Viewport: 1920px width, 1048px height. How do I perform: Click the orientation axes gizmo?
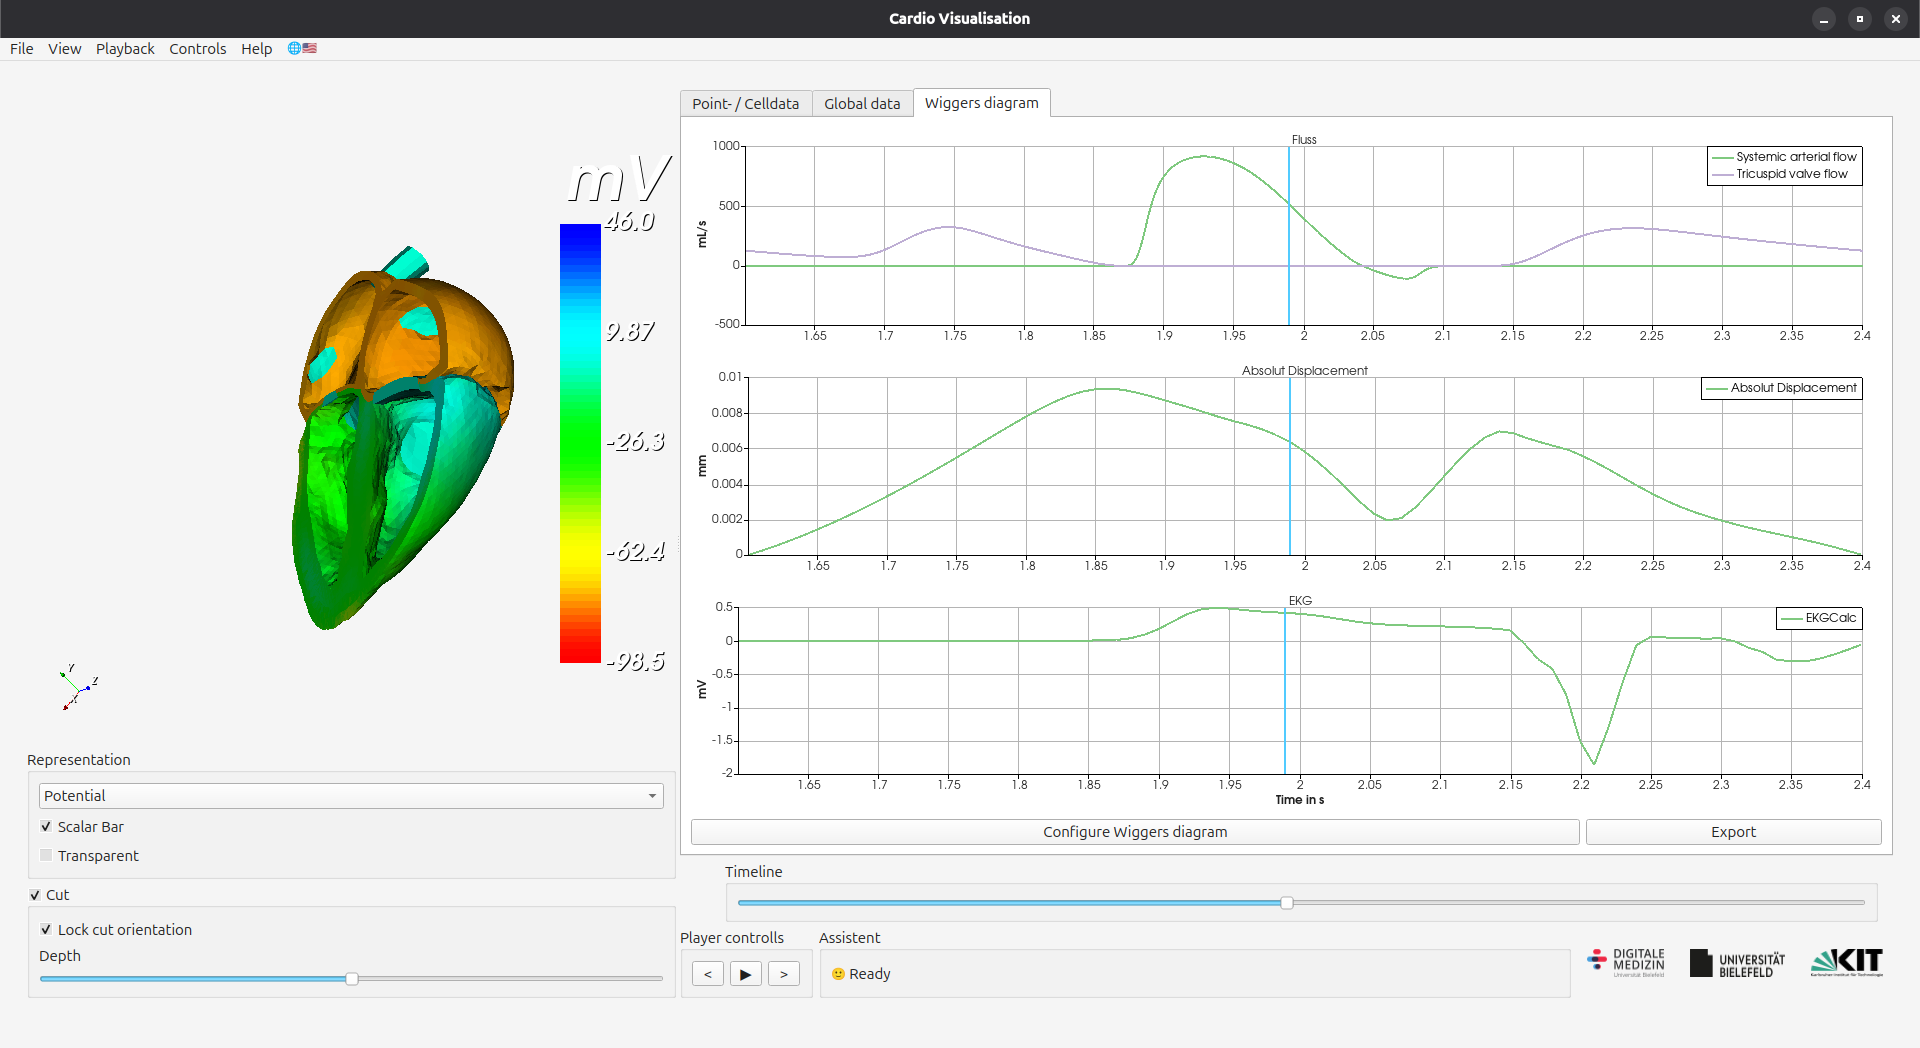[x=78, y=688]
